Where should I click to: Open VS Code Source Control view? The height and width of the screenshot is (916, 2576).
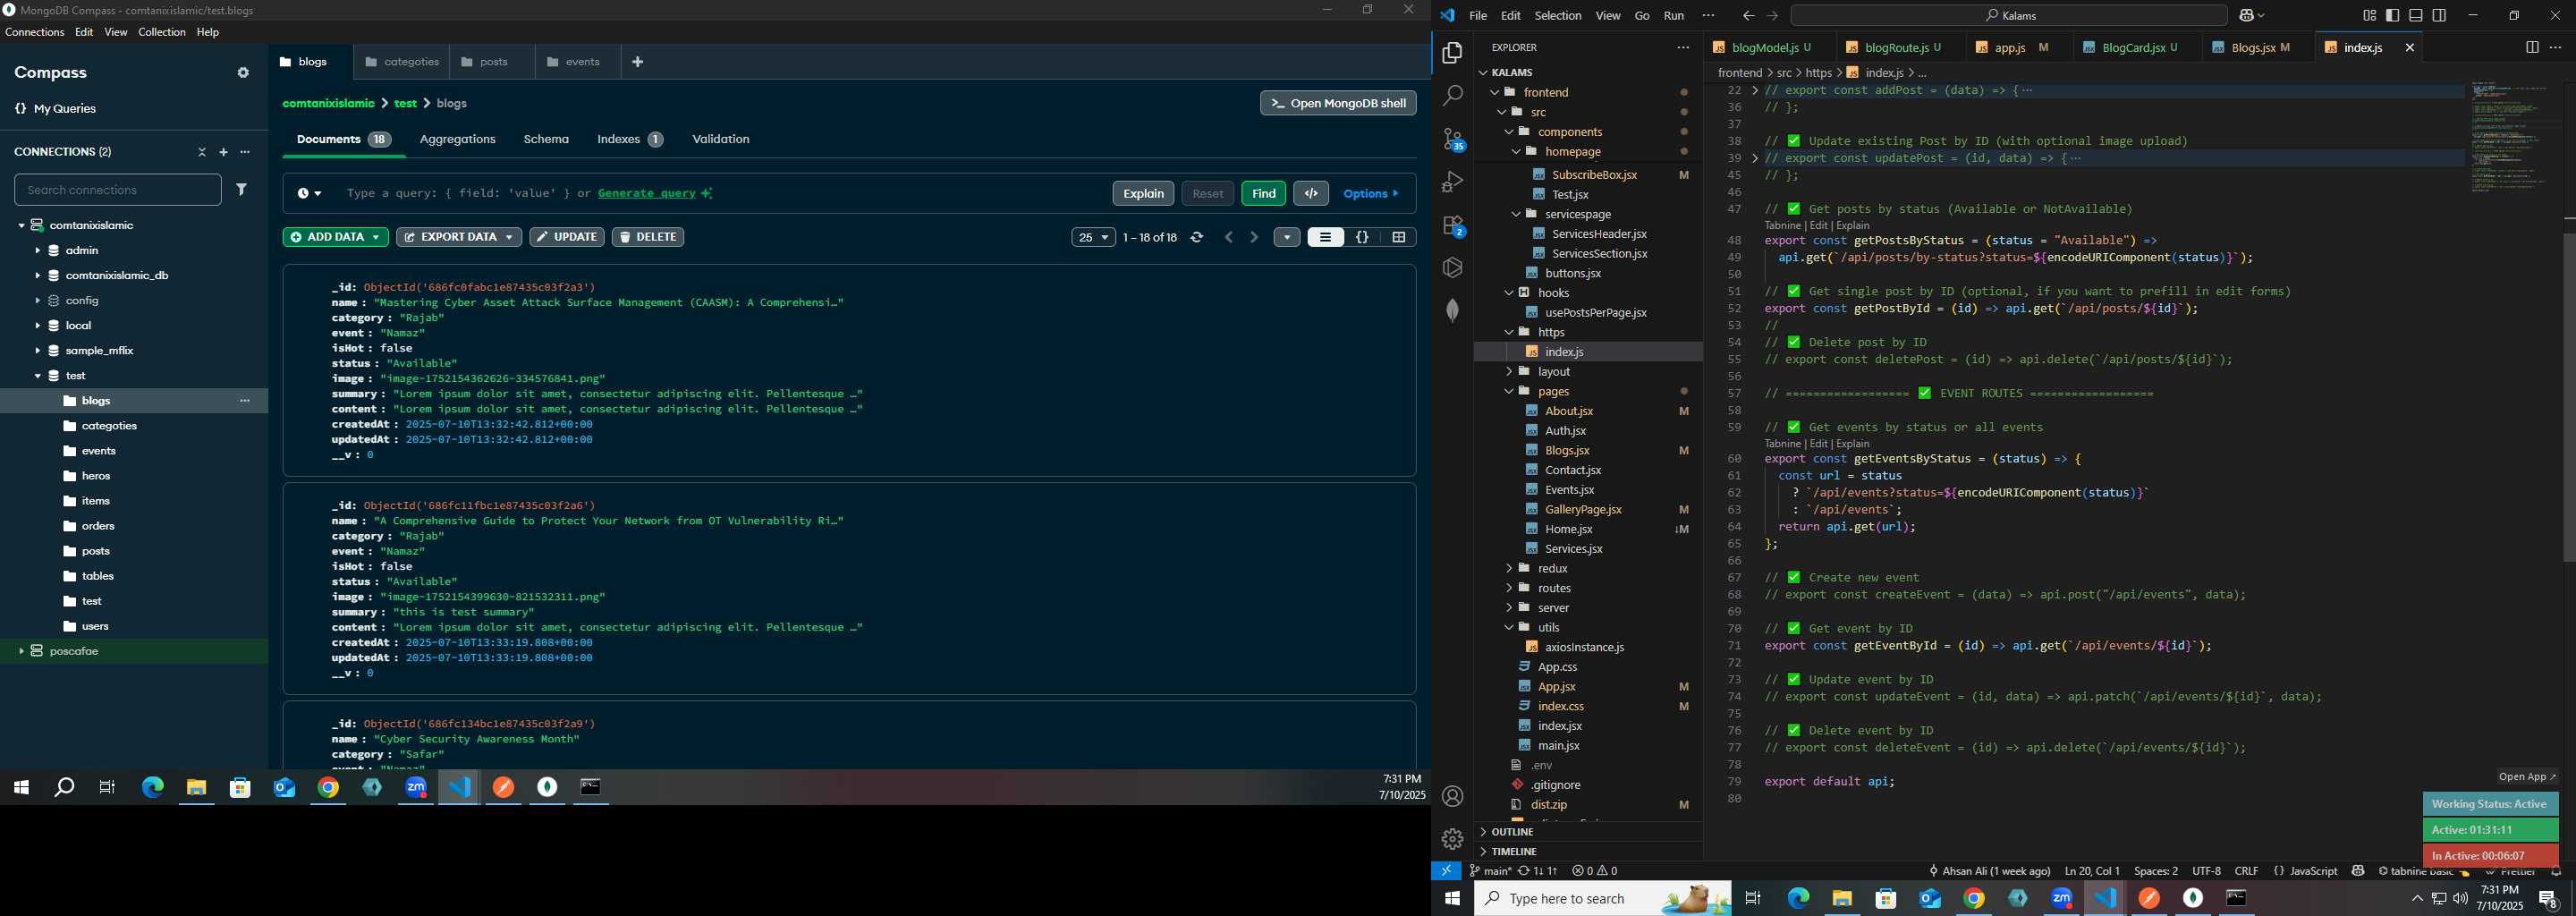pyautogui.click(x=1452, y=139)
